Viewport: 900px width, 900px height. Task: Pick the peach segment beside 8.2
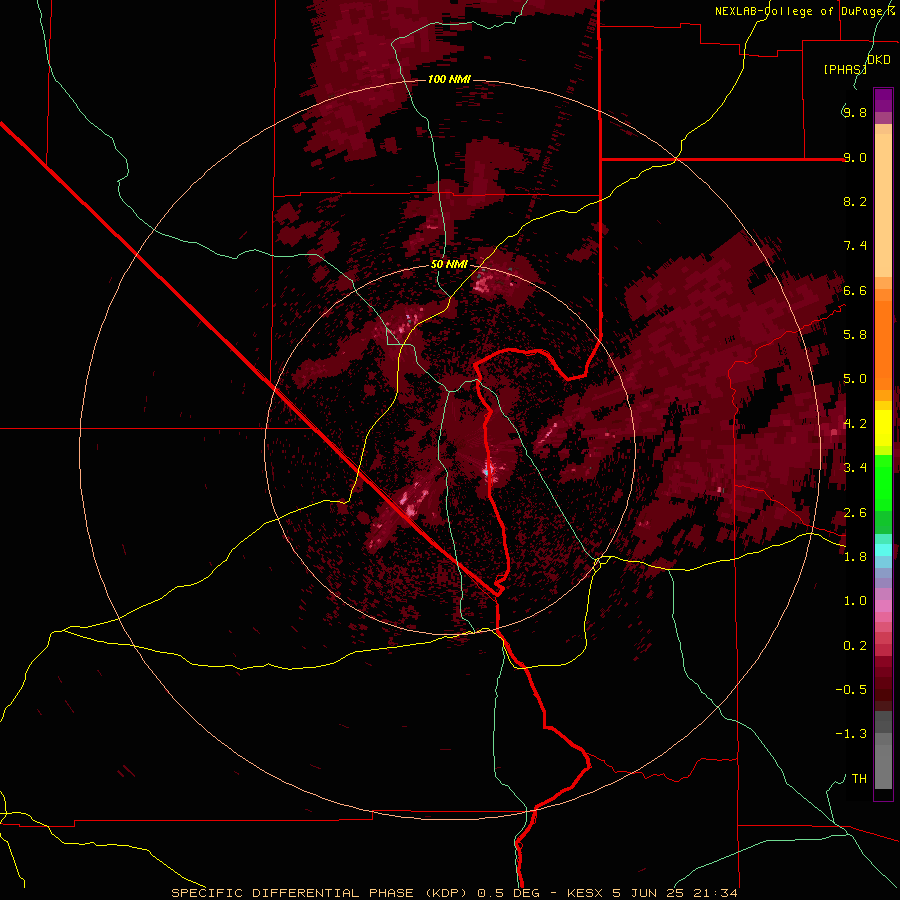pyautogui.click(x=883, y=205)
